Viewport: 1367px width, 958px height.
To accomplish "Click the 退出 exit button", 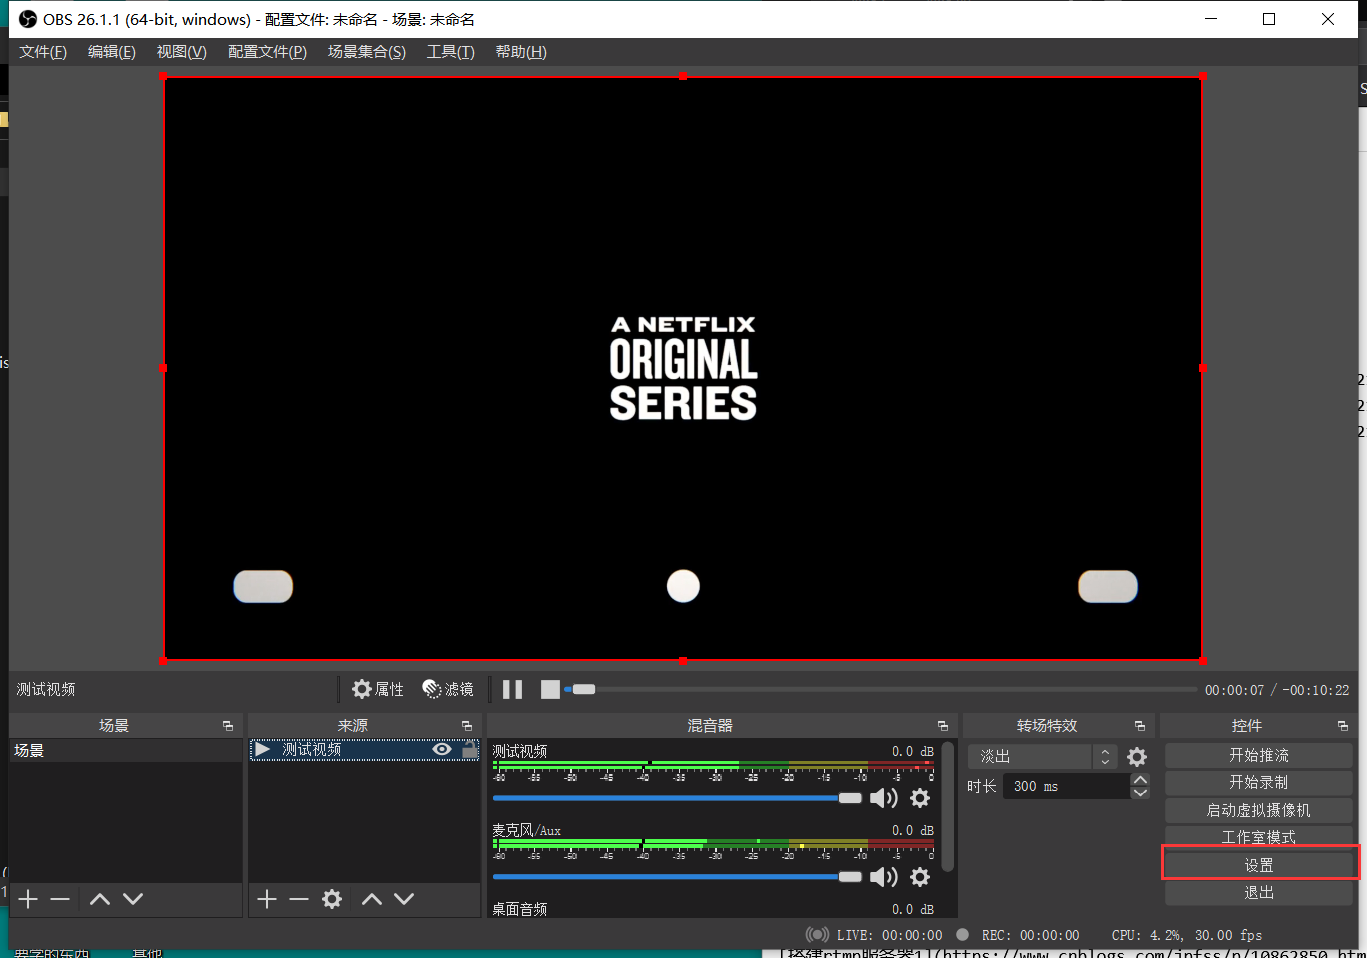I will click(1258, 893).
